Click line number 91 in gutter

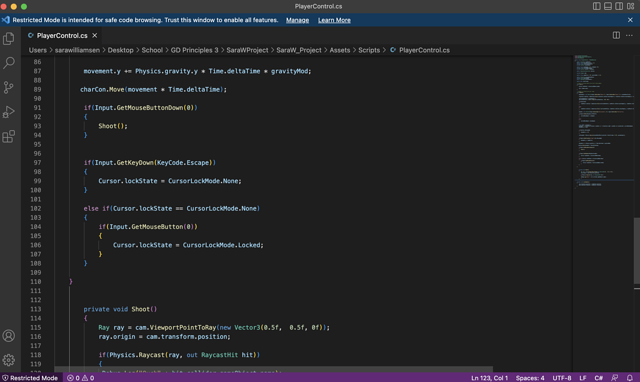37,108
